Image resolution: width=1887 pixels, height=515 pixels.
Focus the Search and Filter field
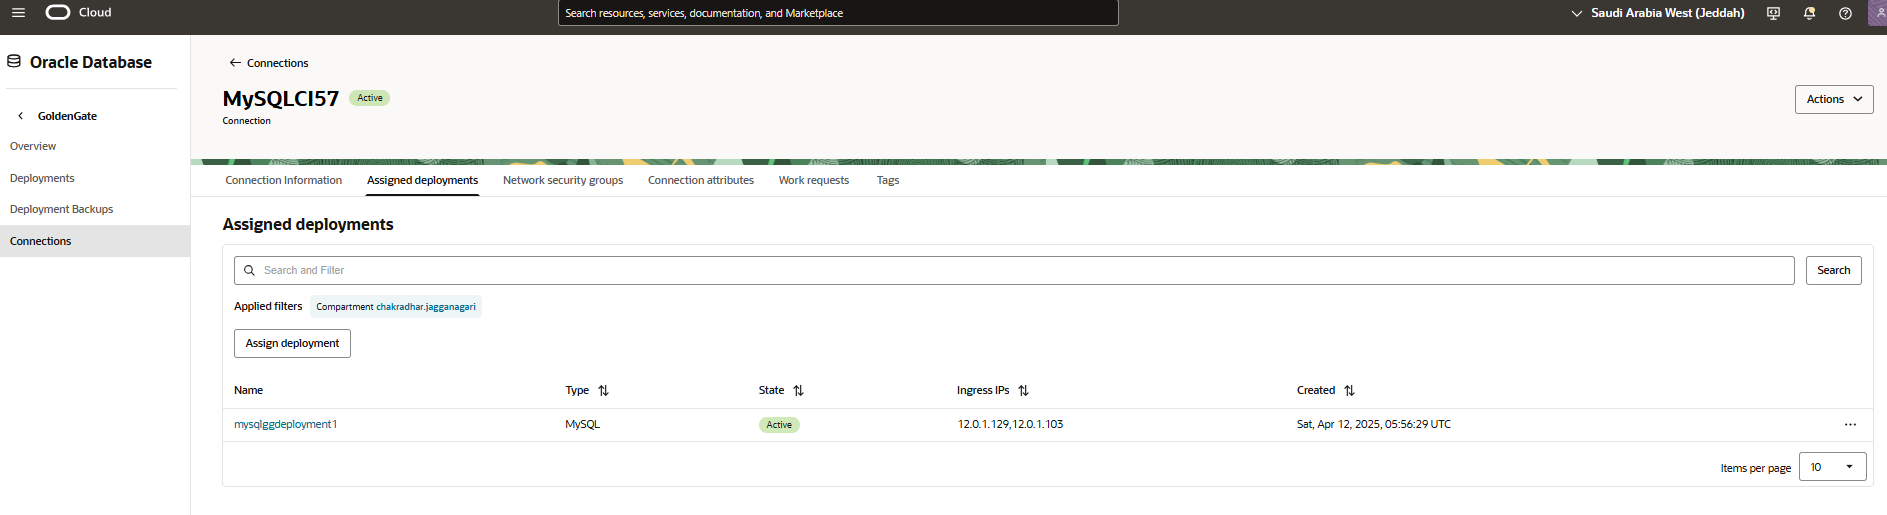pos(1014,270)
